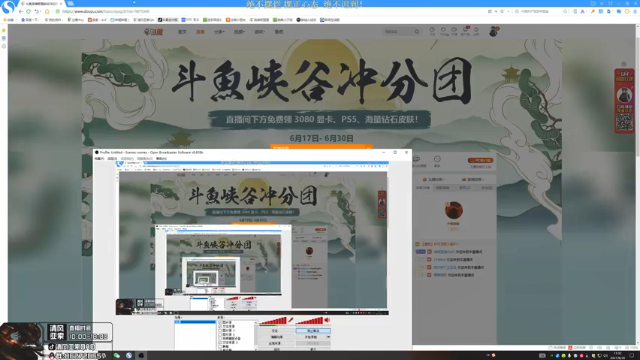Click the OBS 停止串流 button
640x360 pixels.
pos(313,331)
